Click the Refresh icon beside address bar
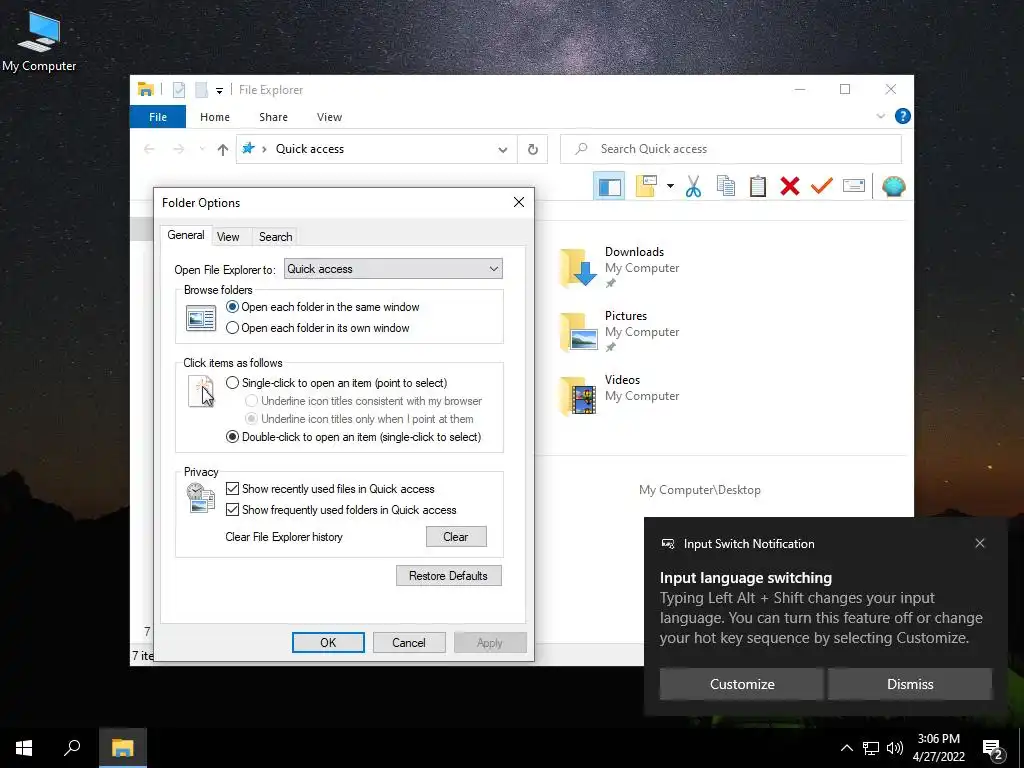The height and width of the screenshot is (768, 1024). 533,150
